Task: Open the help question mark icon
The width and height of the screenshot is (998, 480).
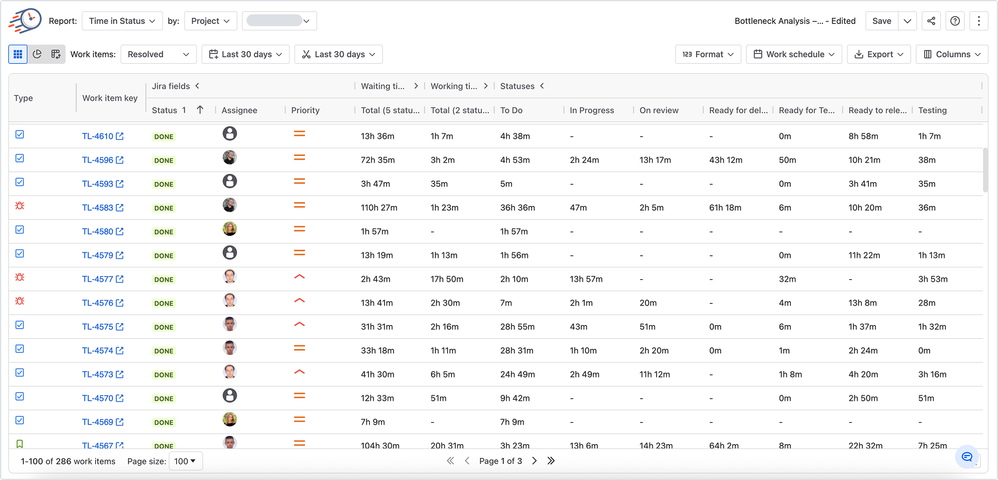Action: tap(955, 21)
